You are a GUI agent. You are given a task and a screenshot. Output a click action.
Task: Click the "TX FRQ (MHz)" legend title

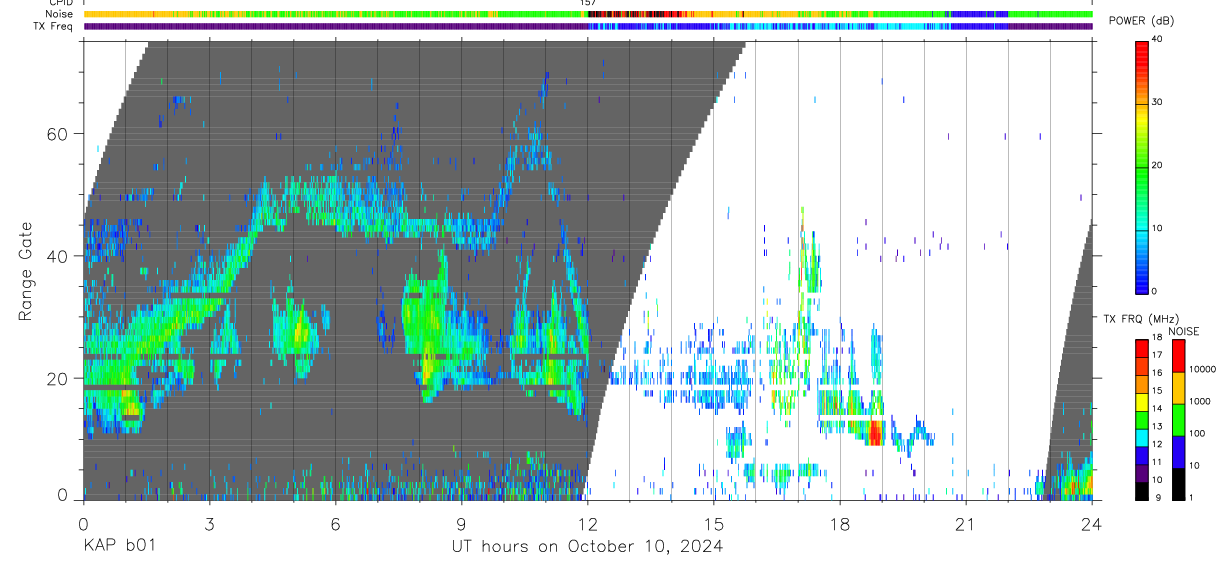1141,318
